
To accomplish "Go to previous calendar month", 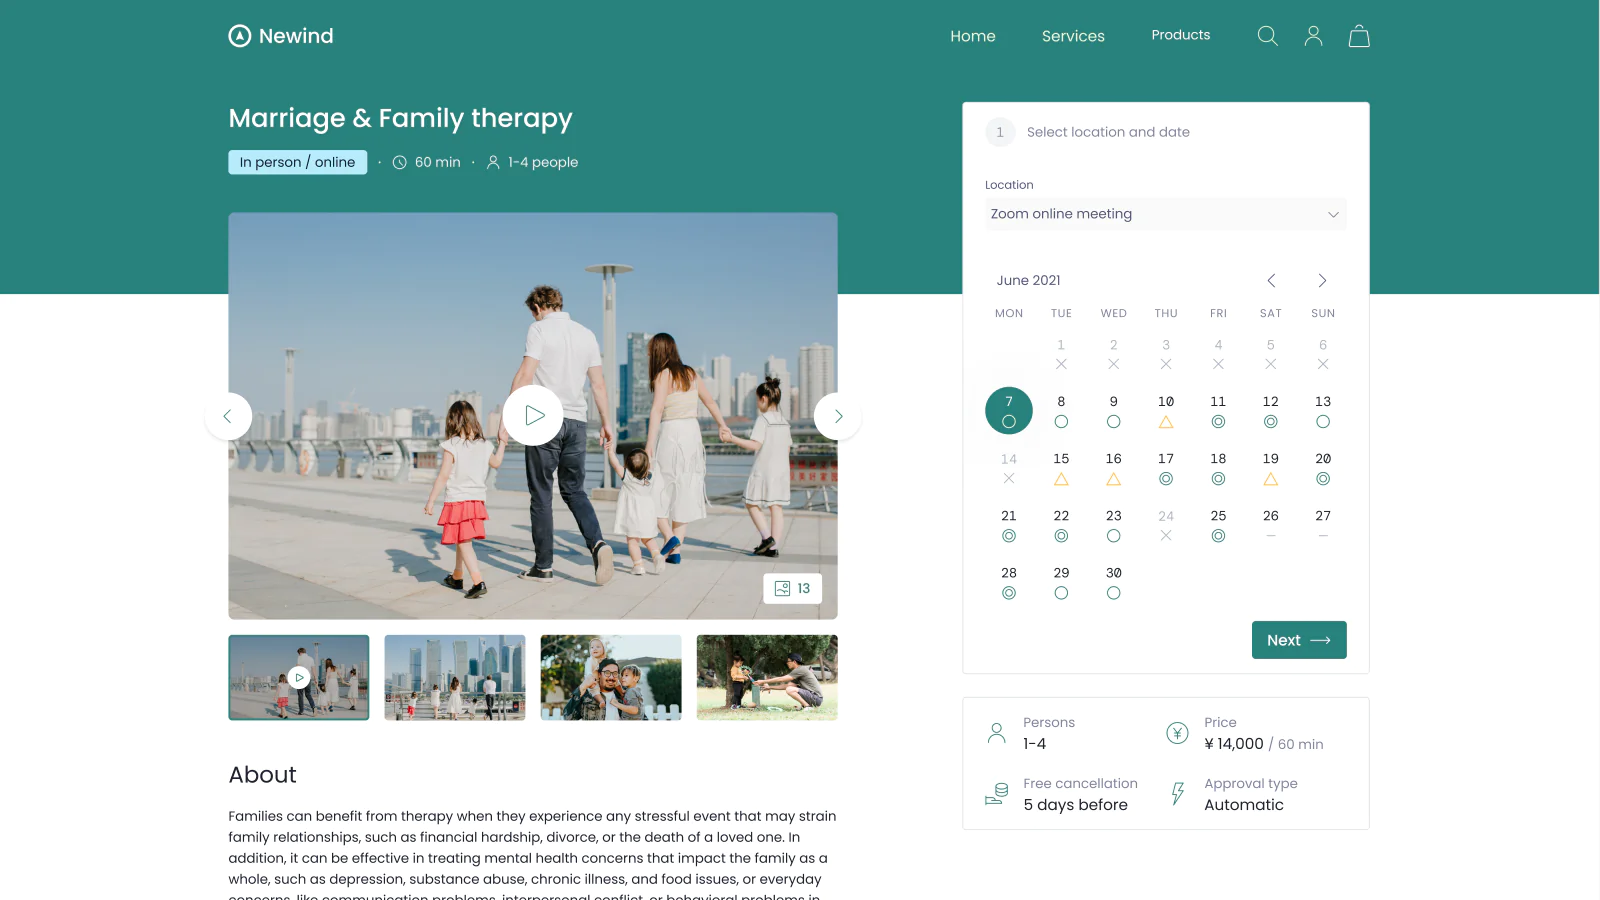I will 1271,280.
